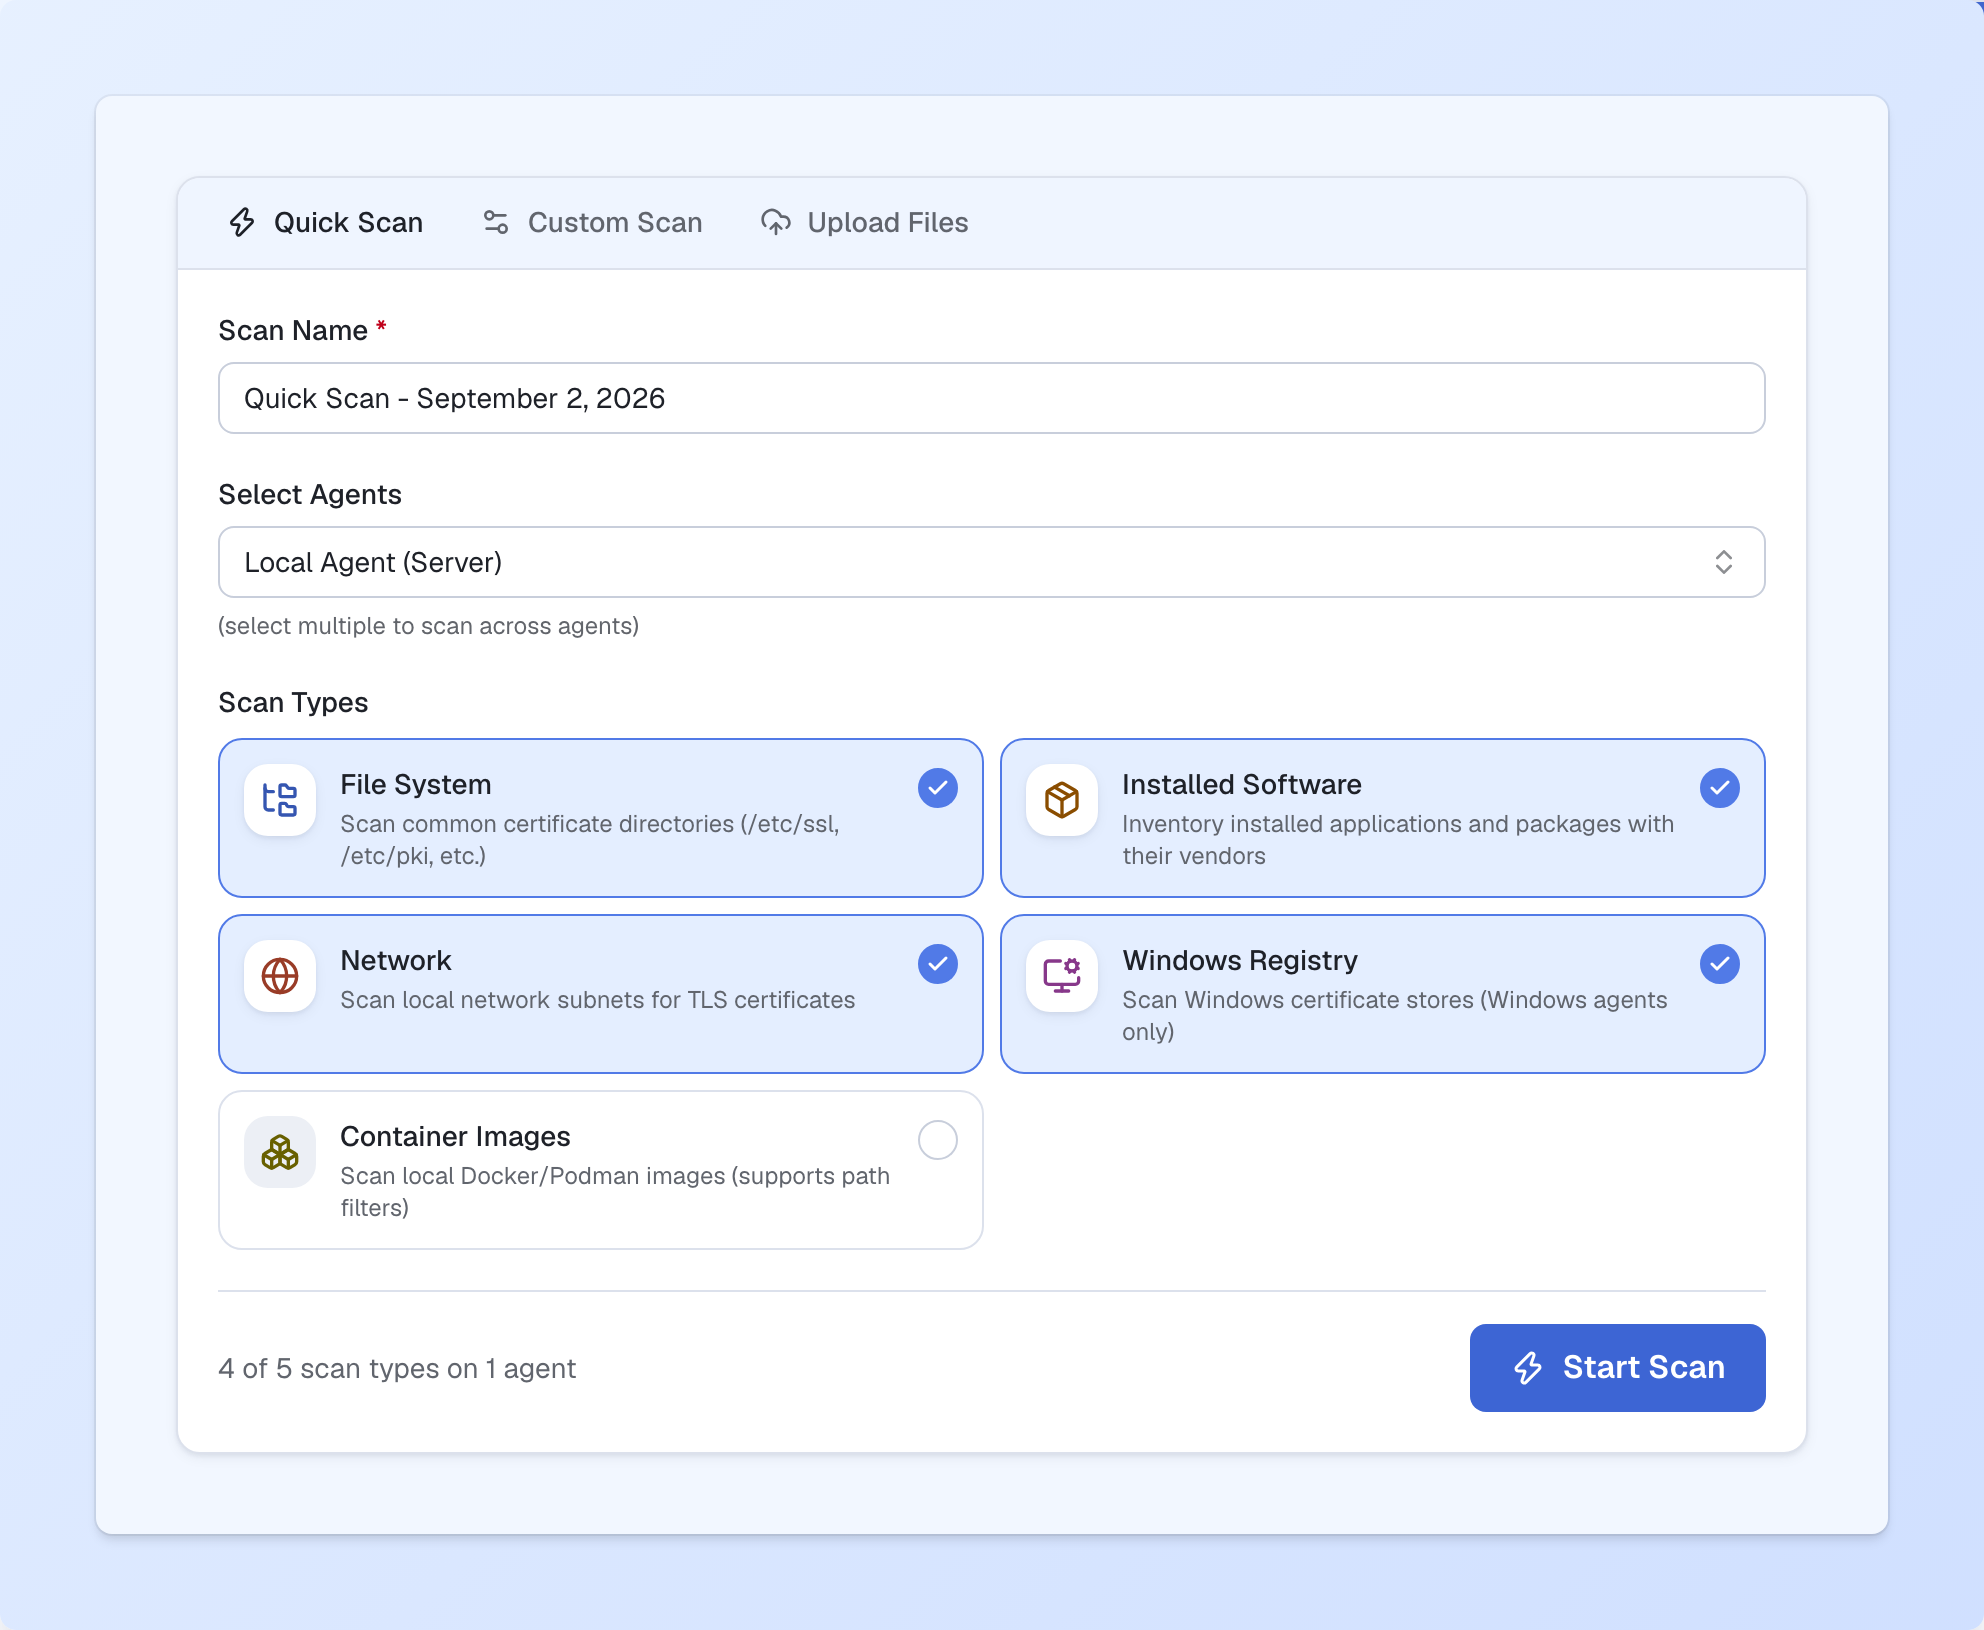Click '(select multiple to scan across agents)' hint
Viewport: 1984px width, 1630px height.
click(428, 626)
